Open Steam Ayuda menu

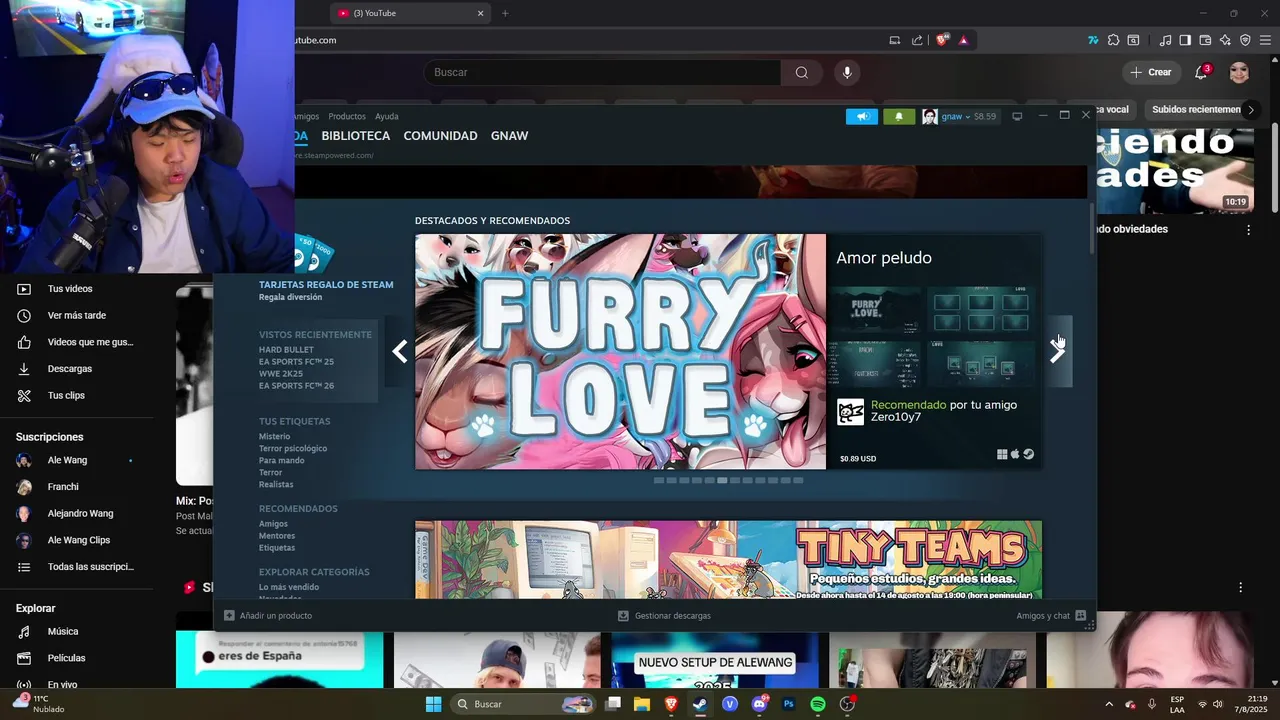point(386,117)
